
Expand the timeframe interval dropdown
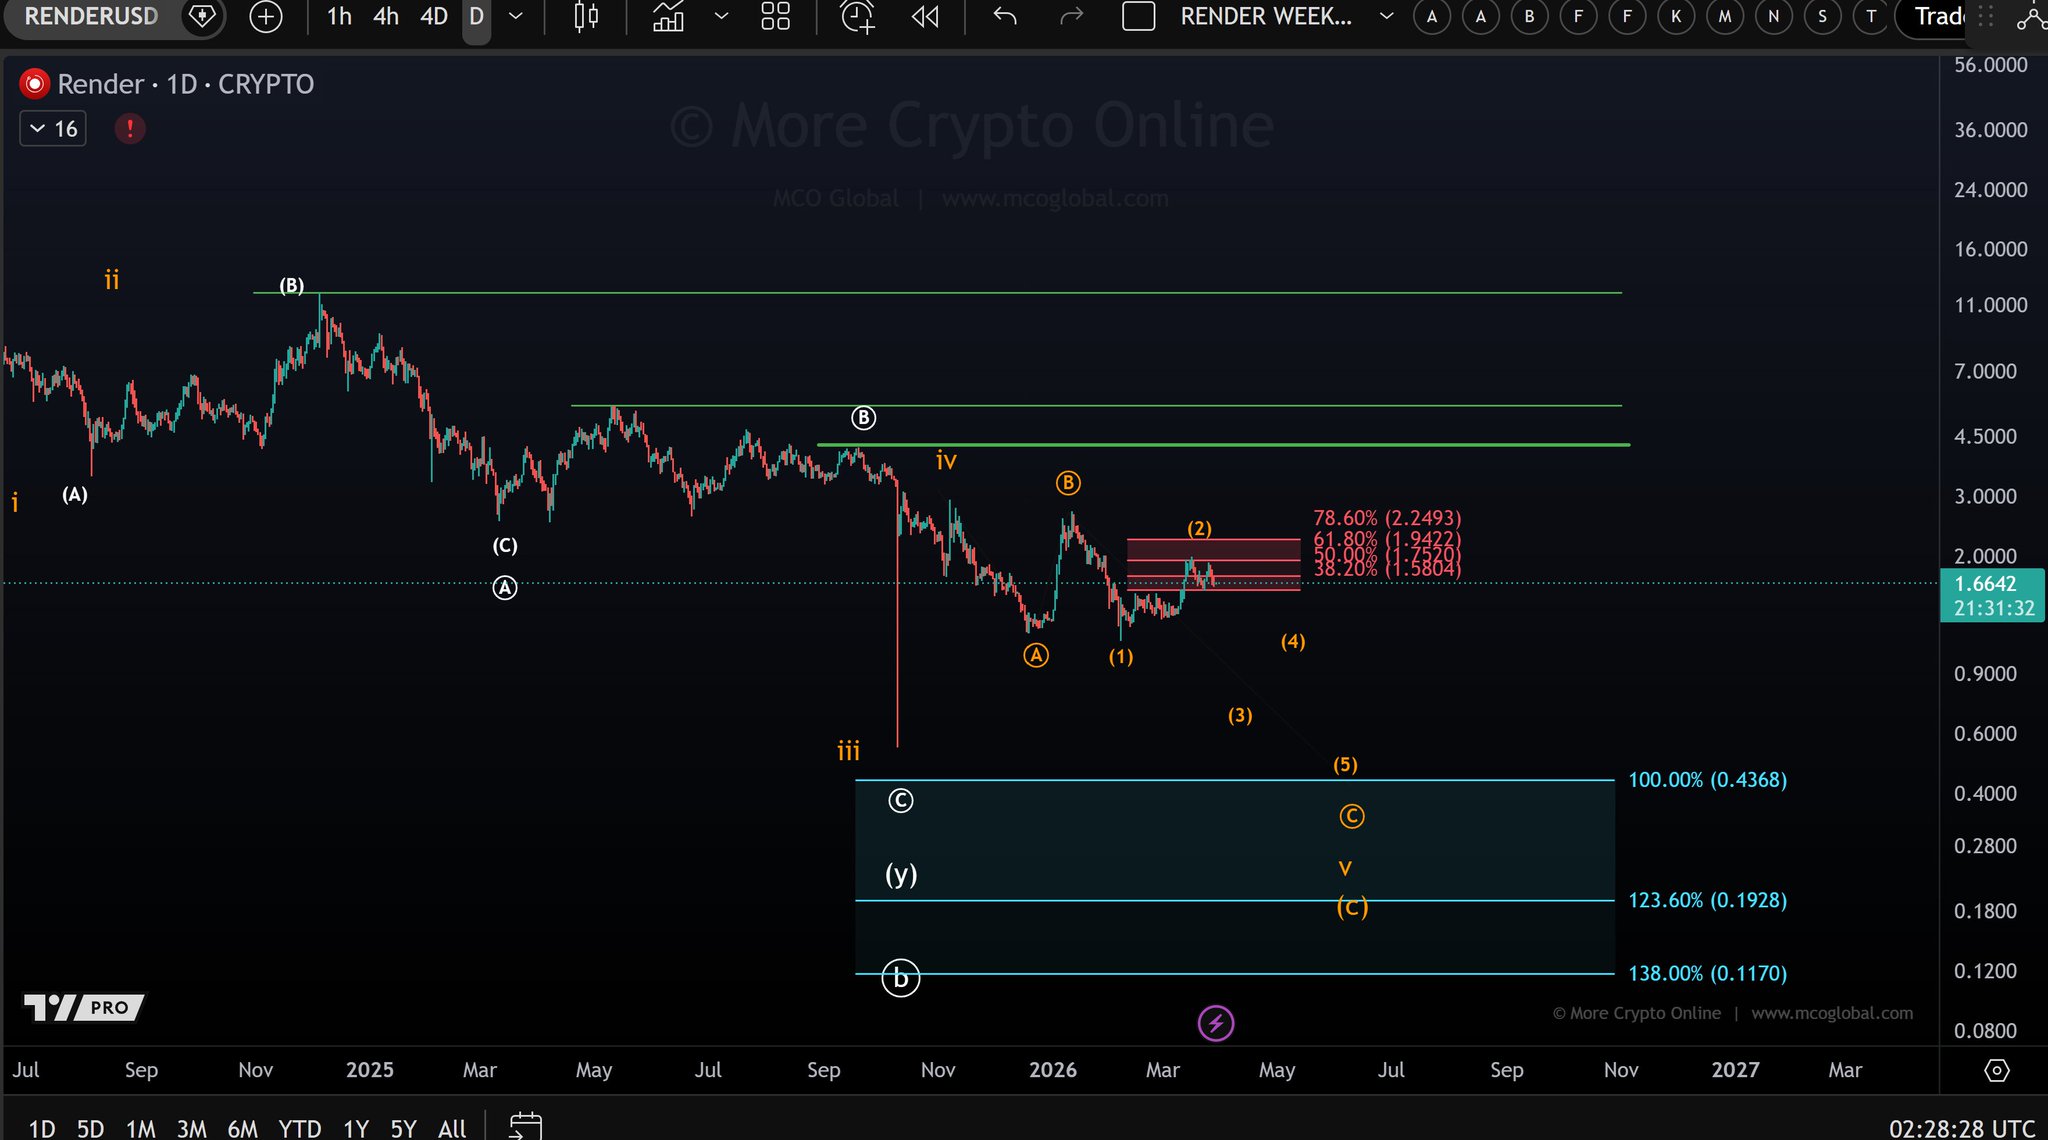click(516, 16)
